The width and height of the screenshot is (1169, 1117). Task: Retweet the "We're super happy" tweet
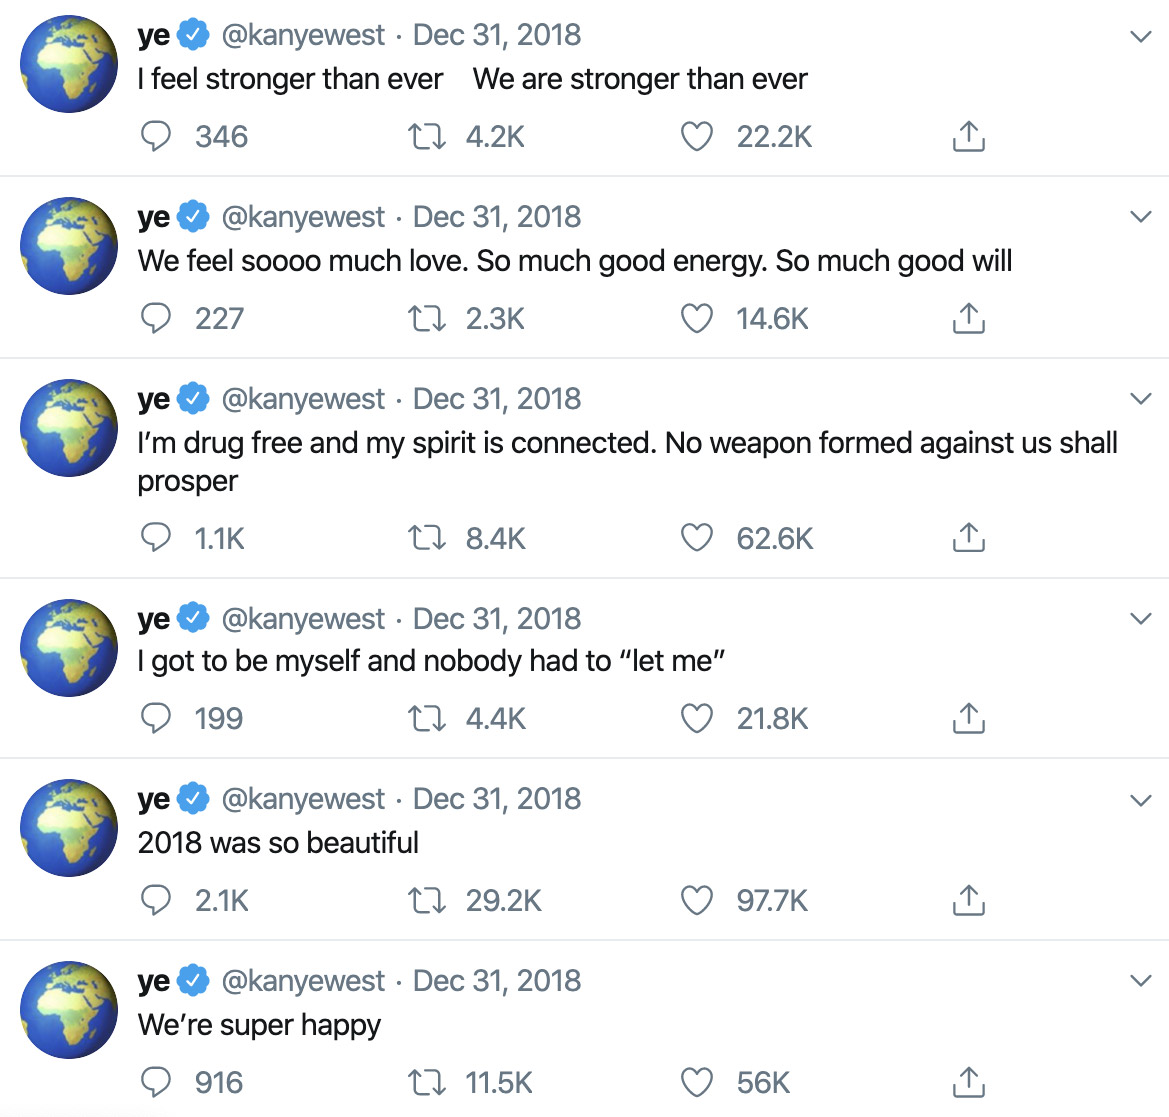(427, 1082)
